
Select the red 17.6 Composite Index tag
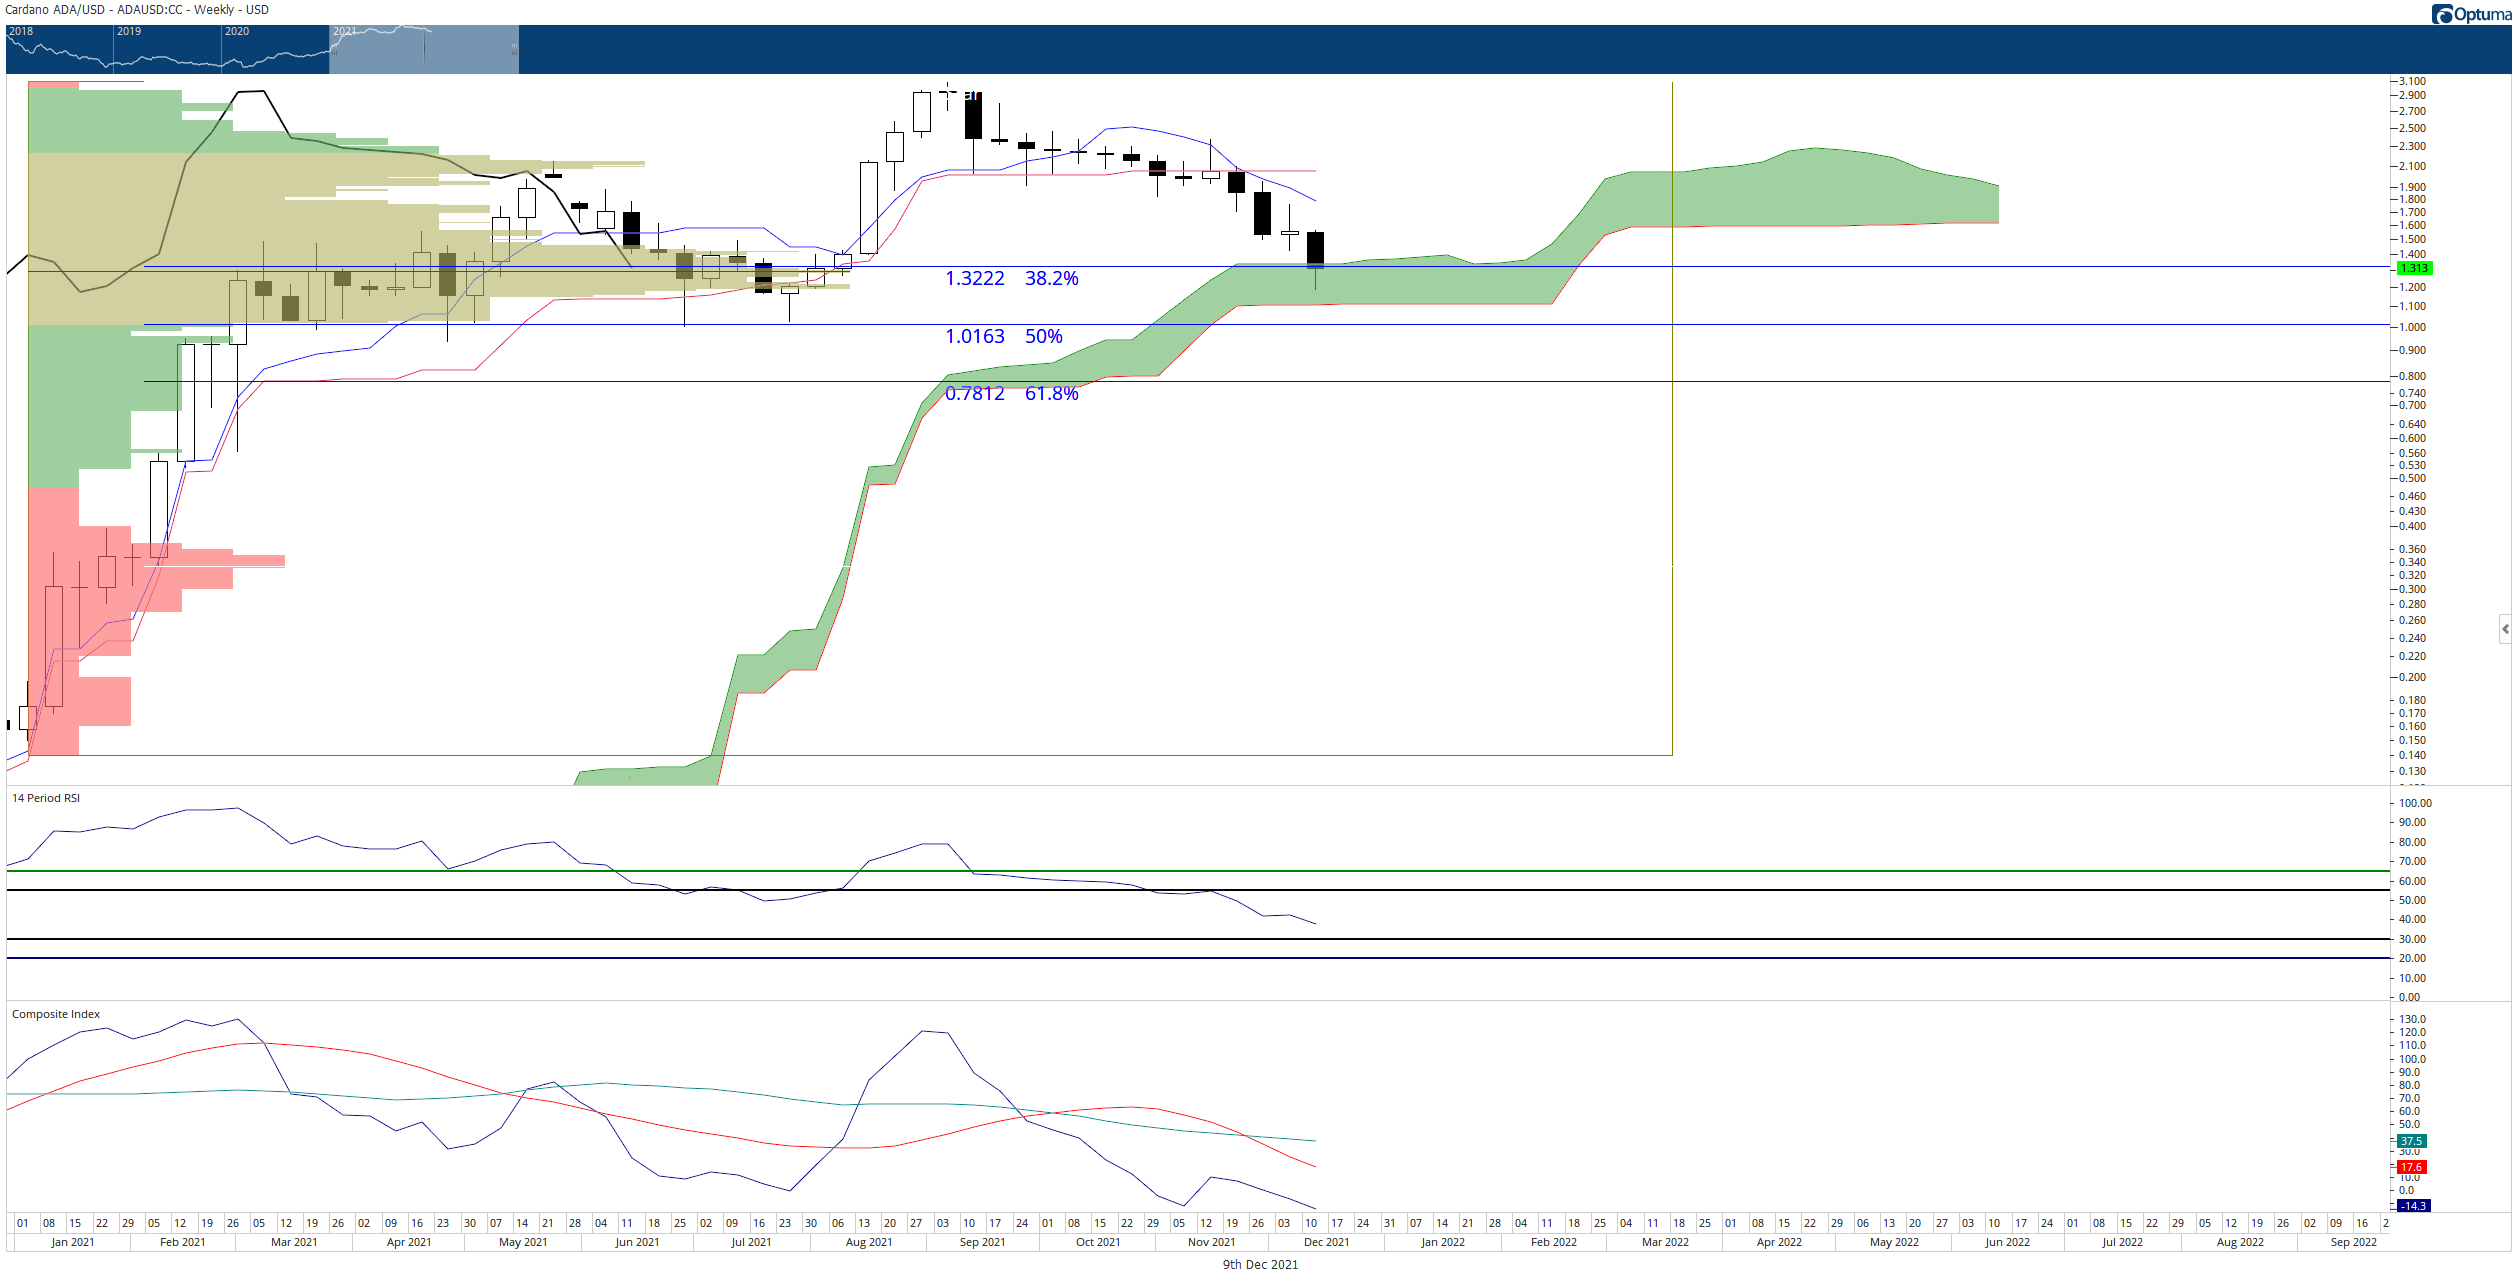tap(2412, 1167)
